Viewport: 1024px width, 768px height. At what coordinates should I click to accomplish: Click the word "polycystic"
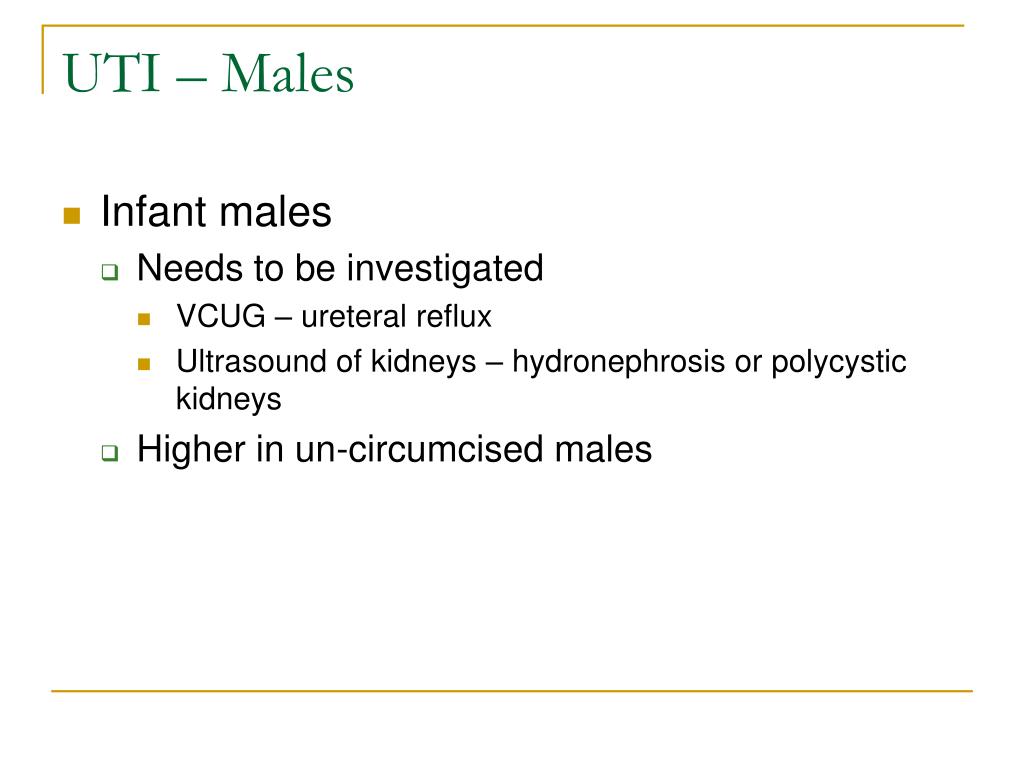(839, 362)
